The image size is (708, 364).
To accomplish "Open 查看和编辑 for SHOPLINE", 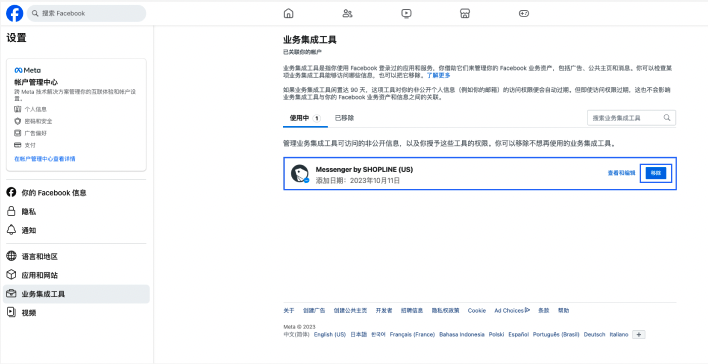I will (x=621, y=173).
